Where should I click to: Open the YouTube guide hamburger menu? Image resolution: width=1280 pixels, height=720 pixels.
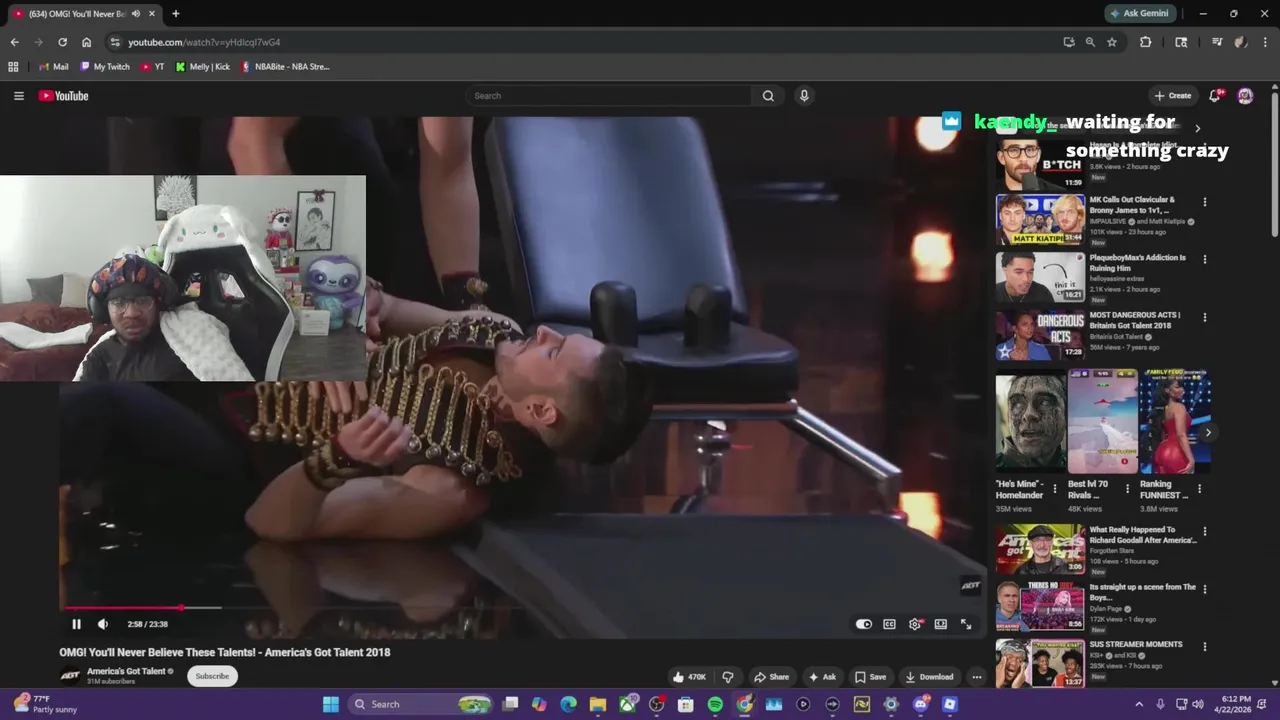point(18,96)
